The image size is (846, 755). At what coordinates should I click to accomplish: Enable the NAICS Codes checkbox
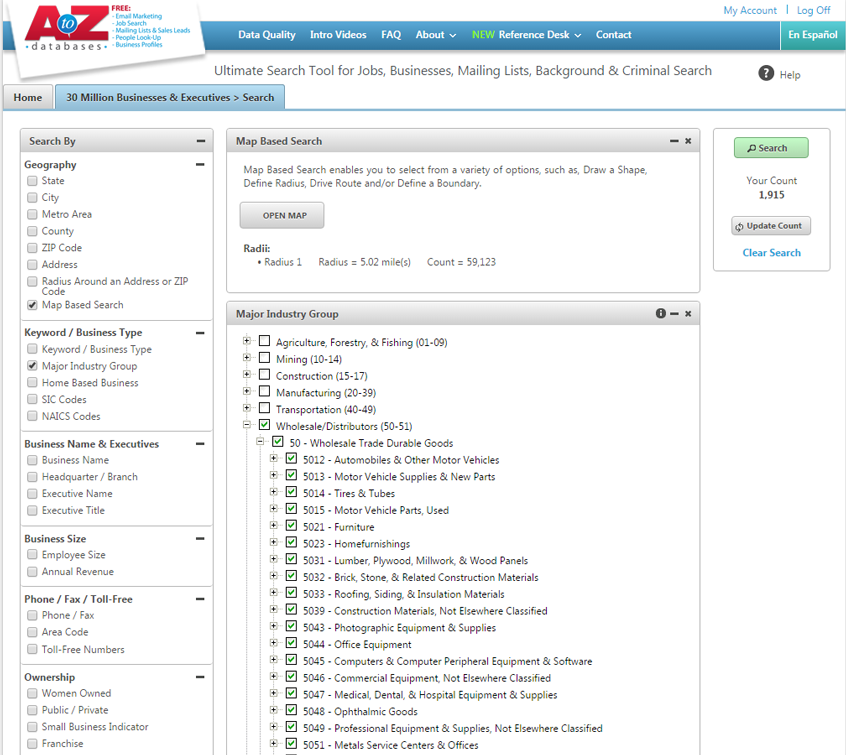(32, 416)
